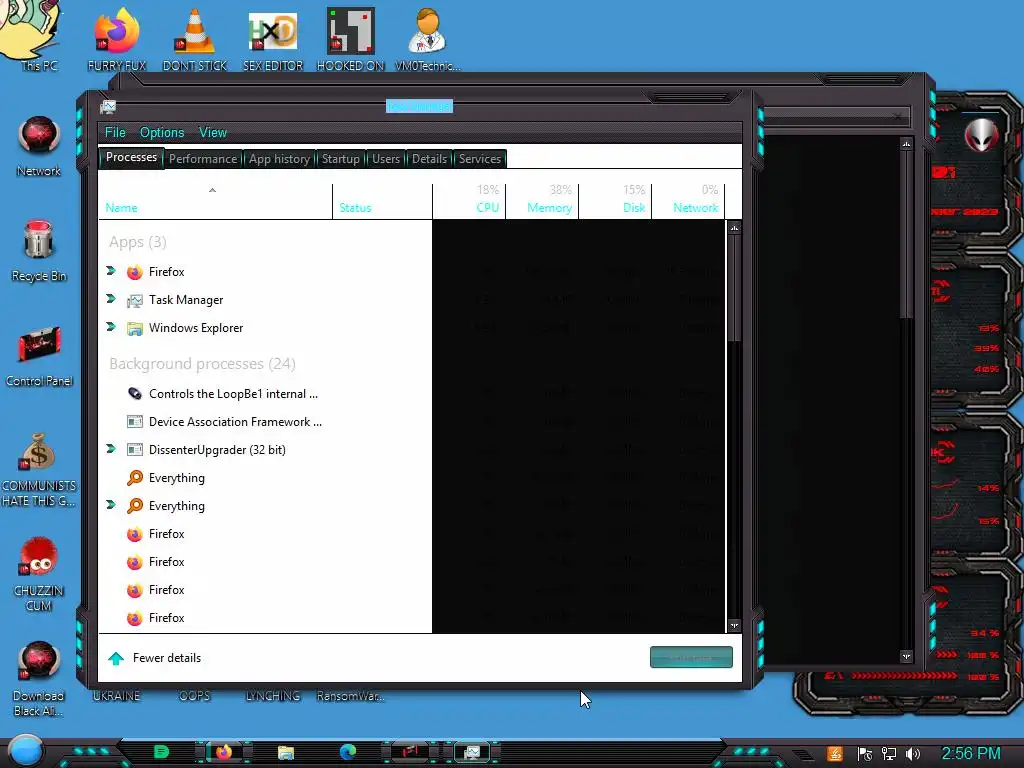Click the DissenterUpgrader process icon

(x=135, y=450)
